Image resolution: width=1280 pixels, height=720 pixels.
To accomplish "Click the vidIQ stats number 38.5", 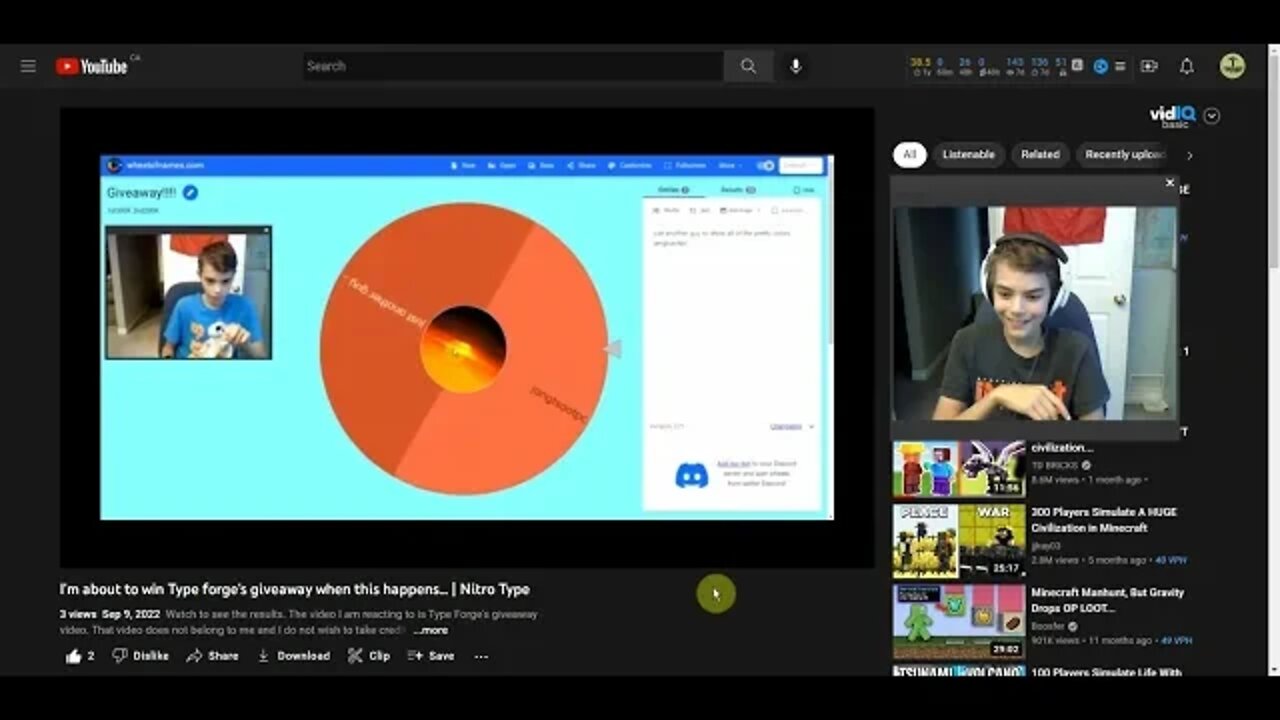I will point(920,61).
